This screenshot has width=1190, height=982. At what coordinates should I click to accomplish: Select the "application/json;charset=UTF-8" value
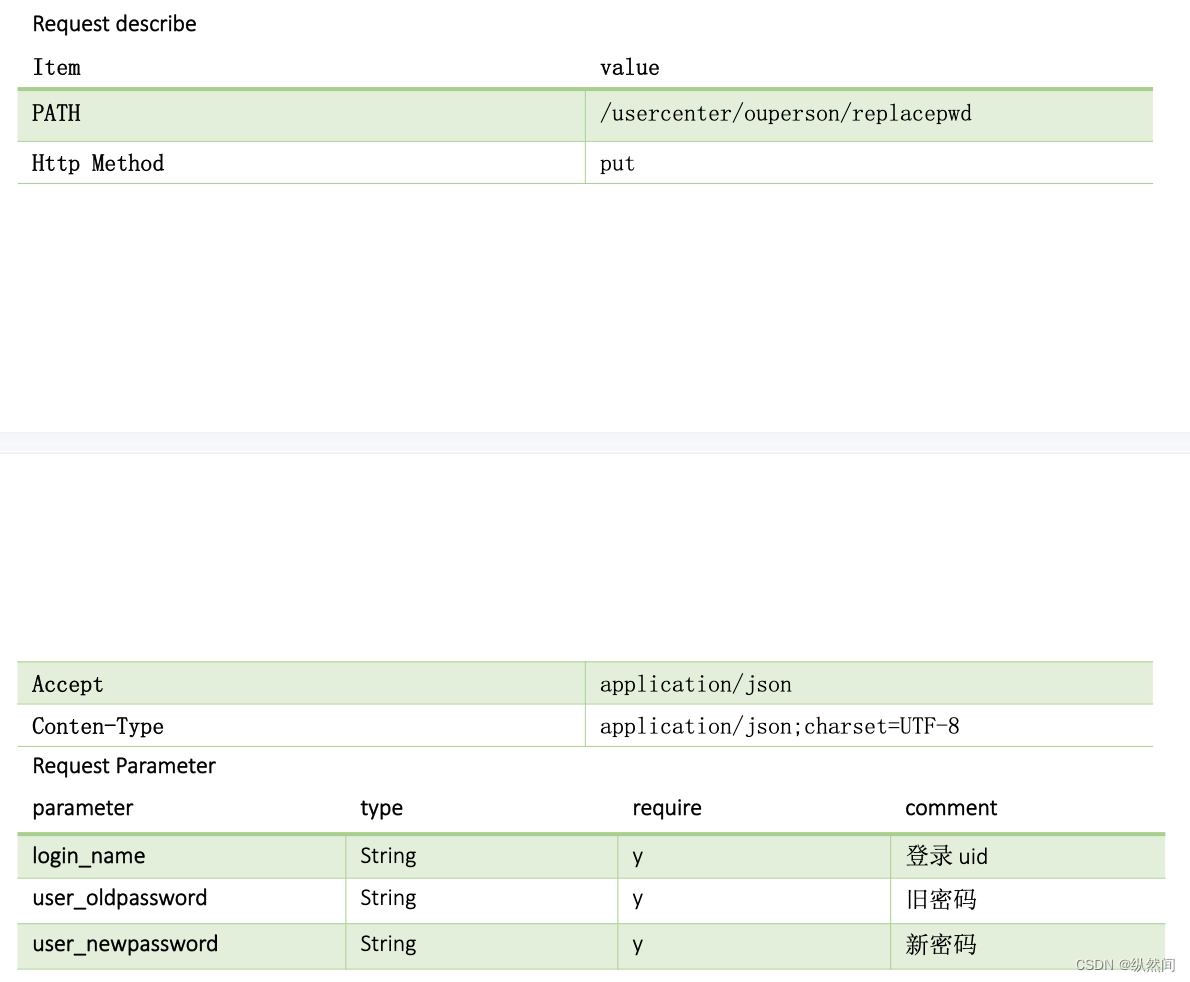coord(779,726)
